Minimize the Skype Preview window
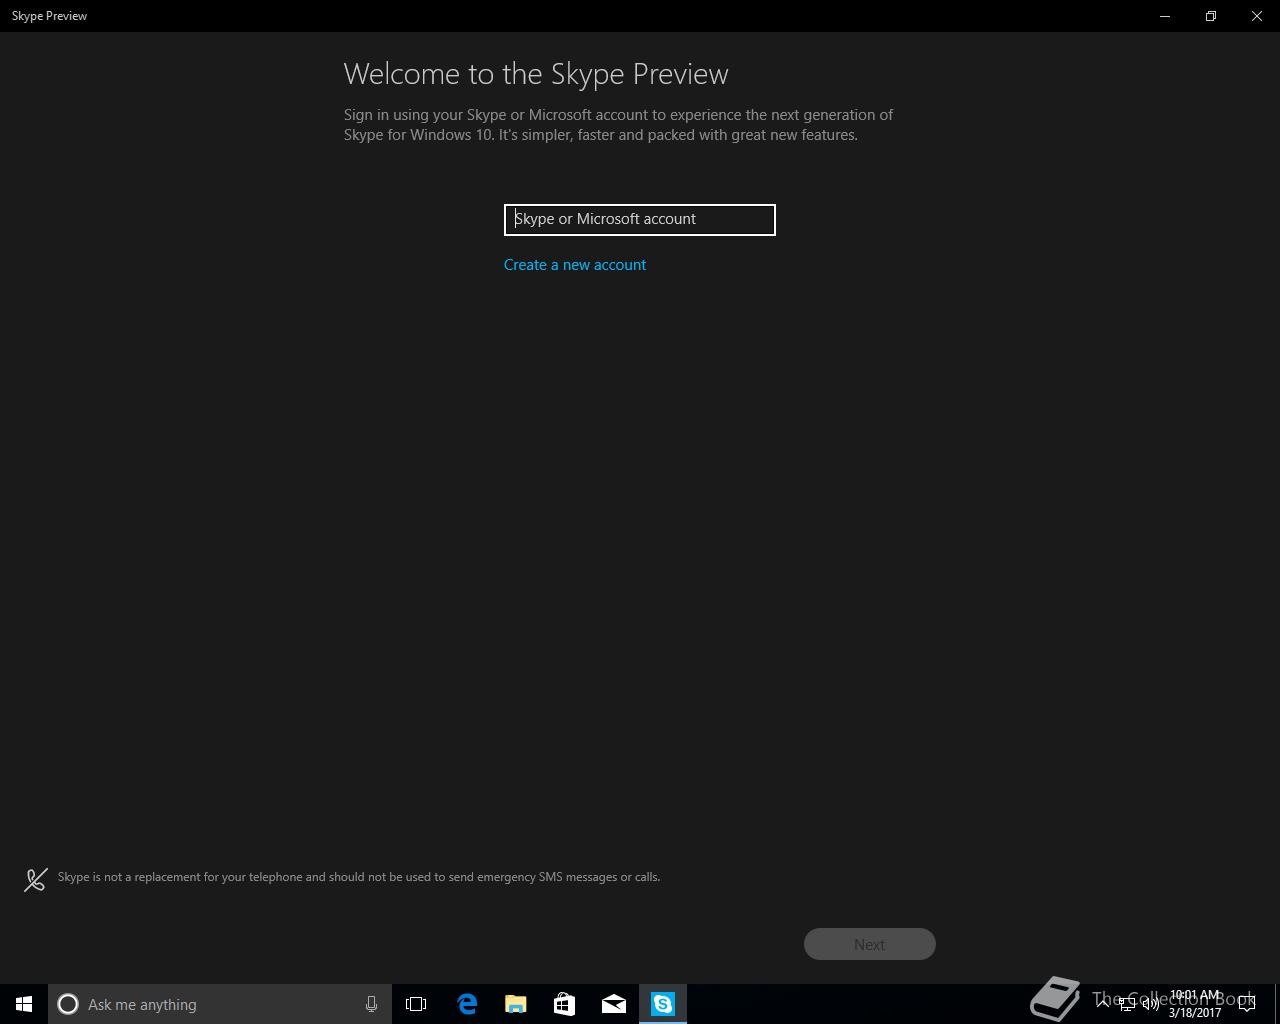The width and height of the screenshot is (1280, 1024). pyautogui.click(x=1165, y=16)
